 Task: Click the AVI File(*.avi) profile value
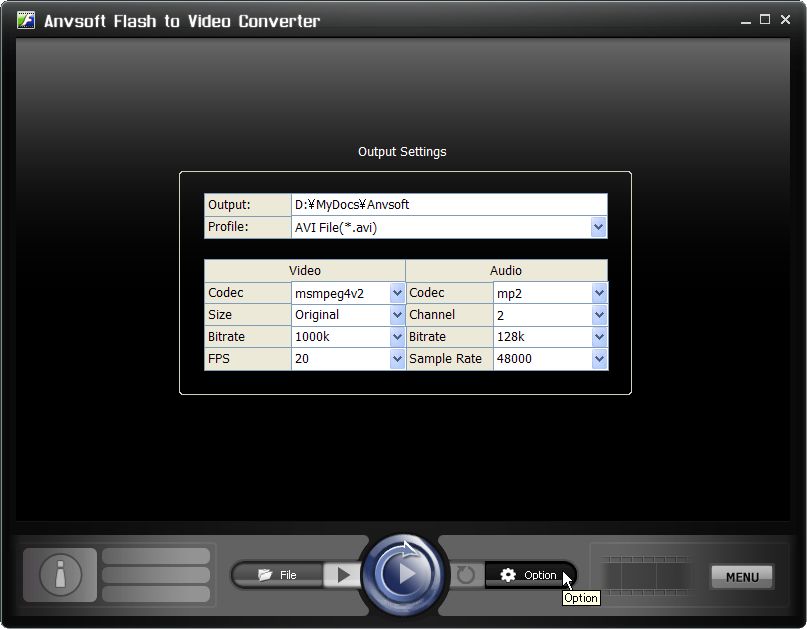336,228
